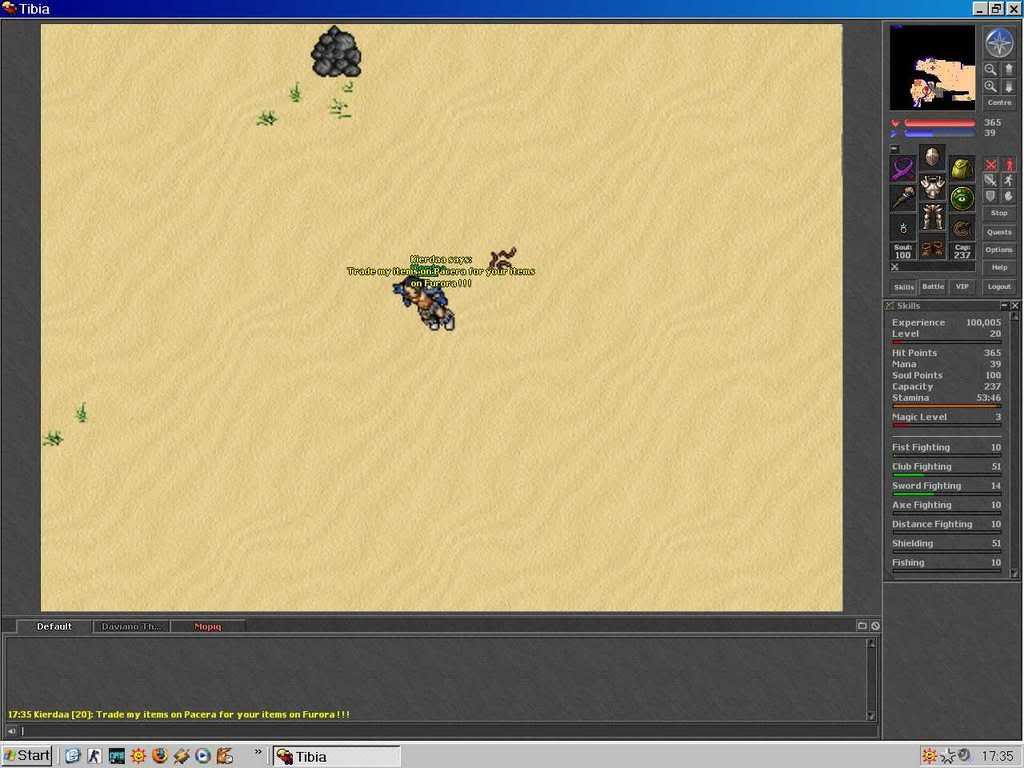
Task: Toggle the Skills window button
Action: pos(904,287)
